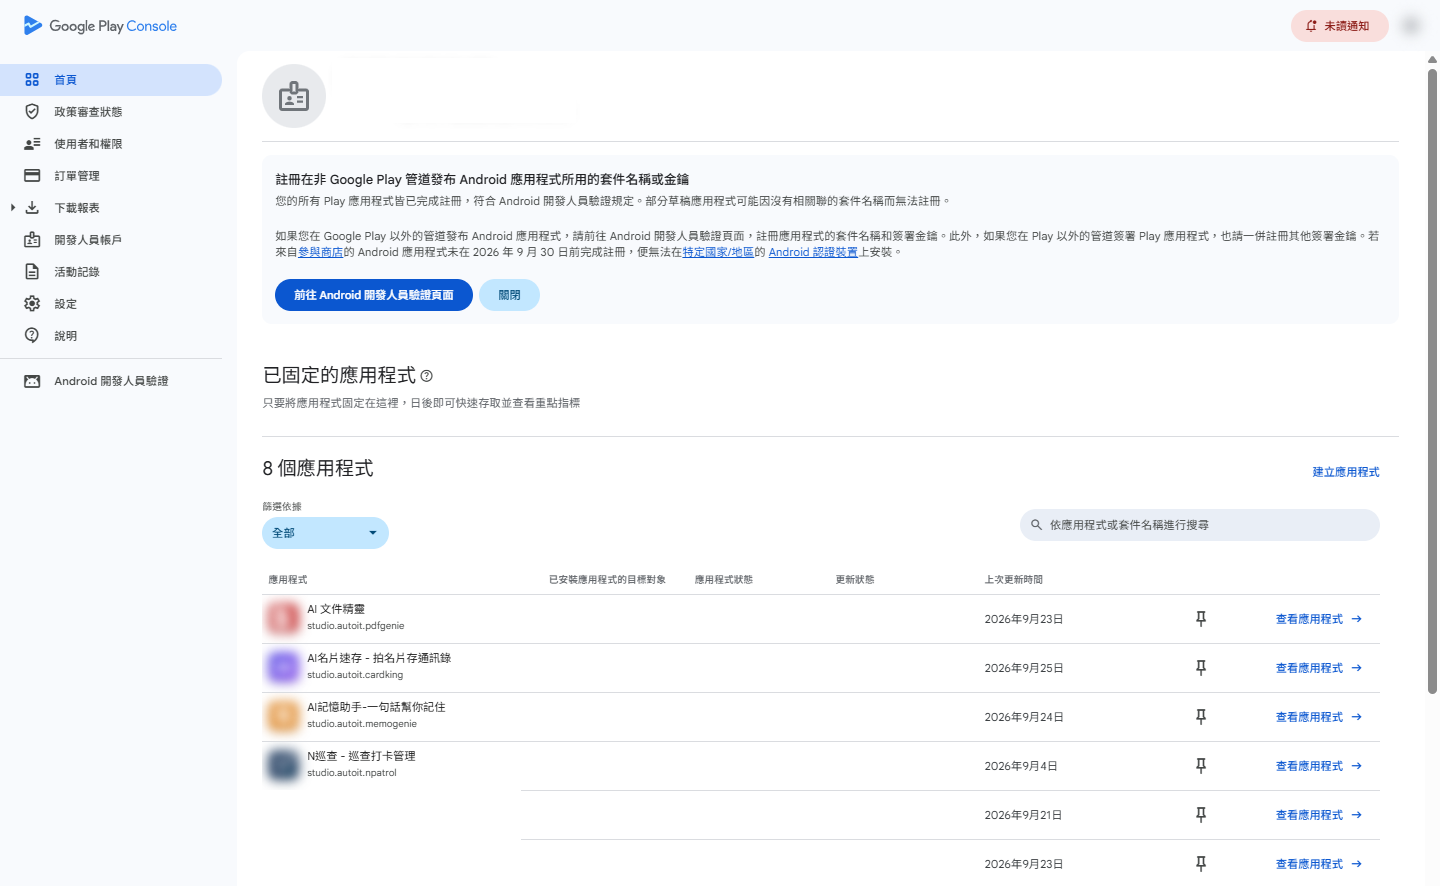This screenshot has width=1440, height=886.
Task: Click the app search input field
Action: coord(1200,525)
